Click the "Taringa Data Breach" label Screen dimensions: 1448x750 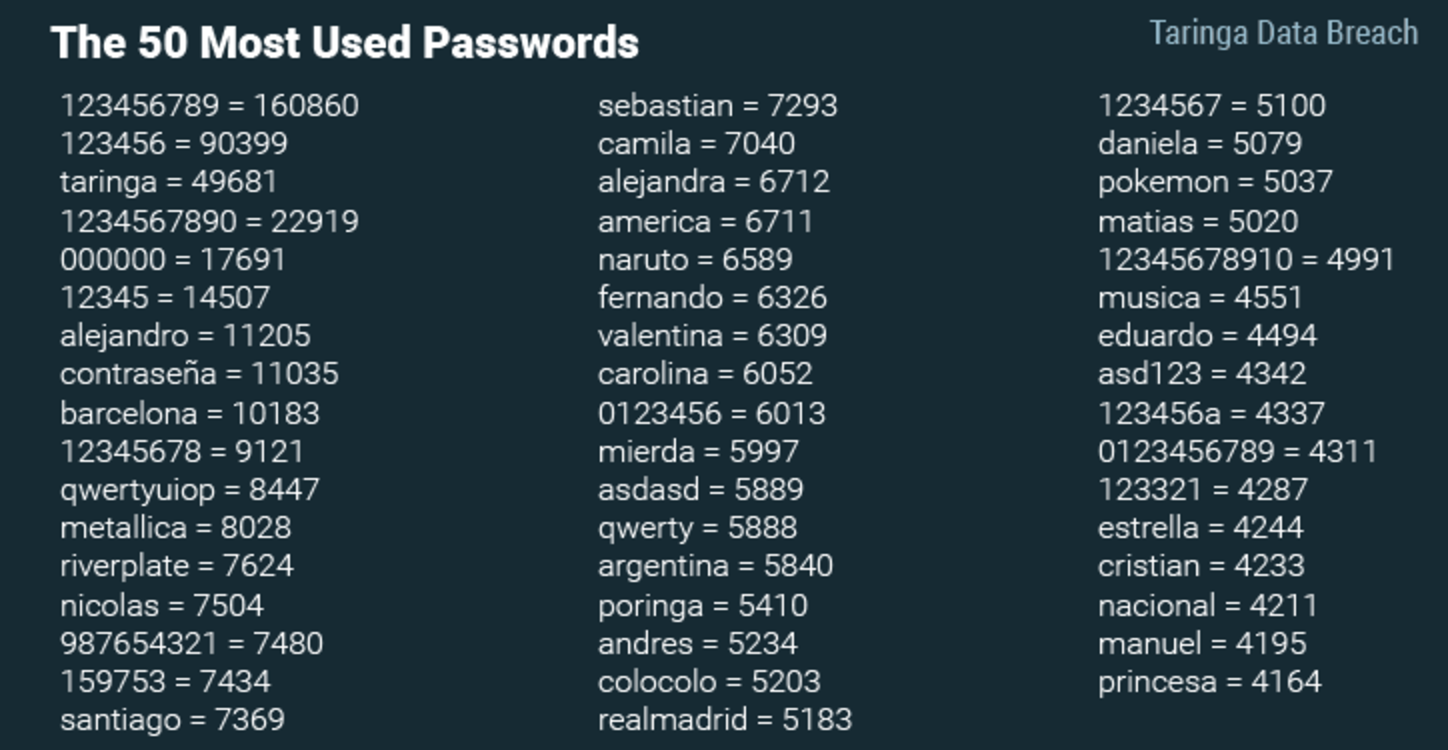tap(1283, 33)
